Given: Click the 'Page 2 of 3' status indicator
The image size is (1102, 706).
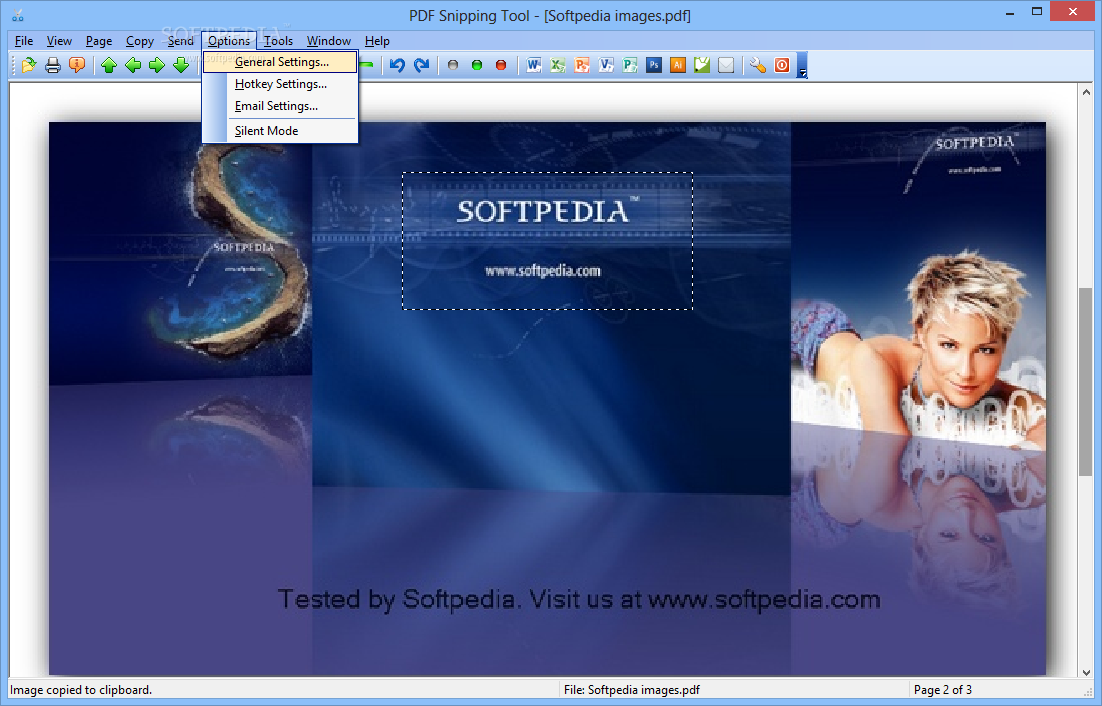Looking at the screenshot, I should pyautogui.click(x=942, y=690).
